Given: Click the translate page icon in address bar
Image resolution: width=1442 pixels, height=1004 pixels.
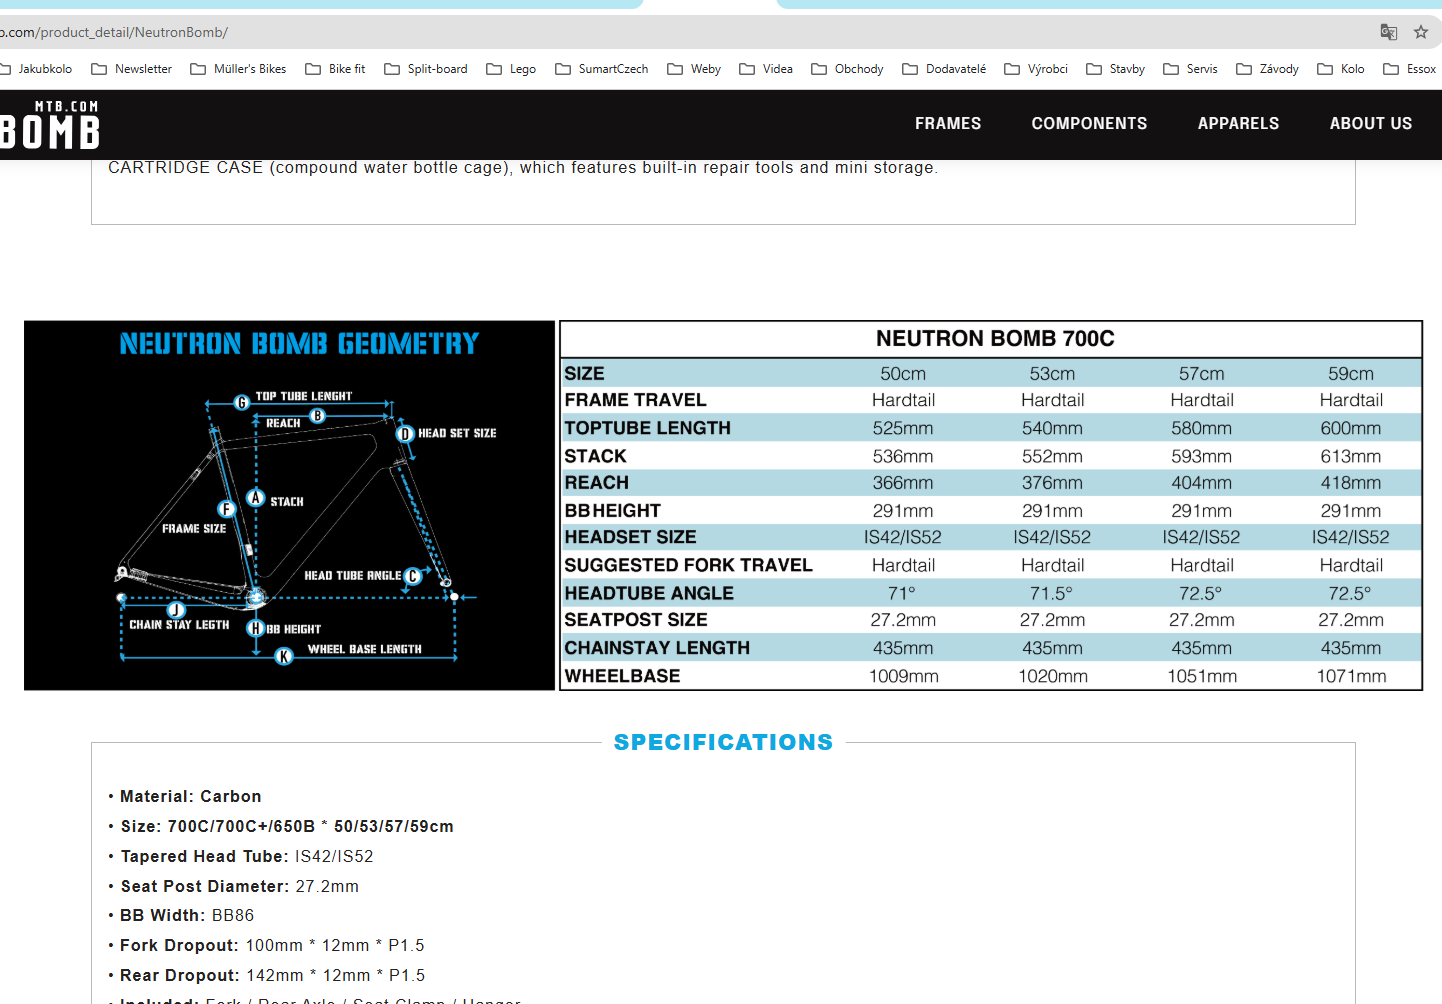Looking at the screenshot, I should [1388, 32].
